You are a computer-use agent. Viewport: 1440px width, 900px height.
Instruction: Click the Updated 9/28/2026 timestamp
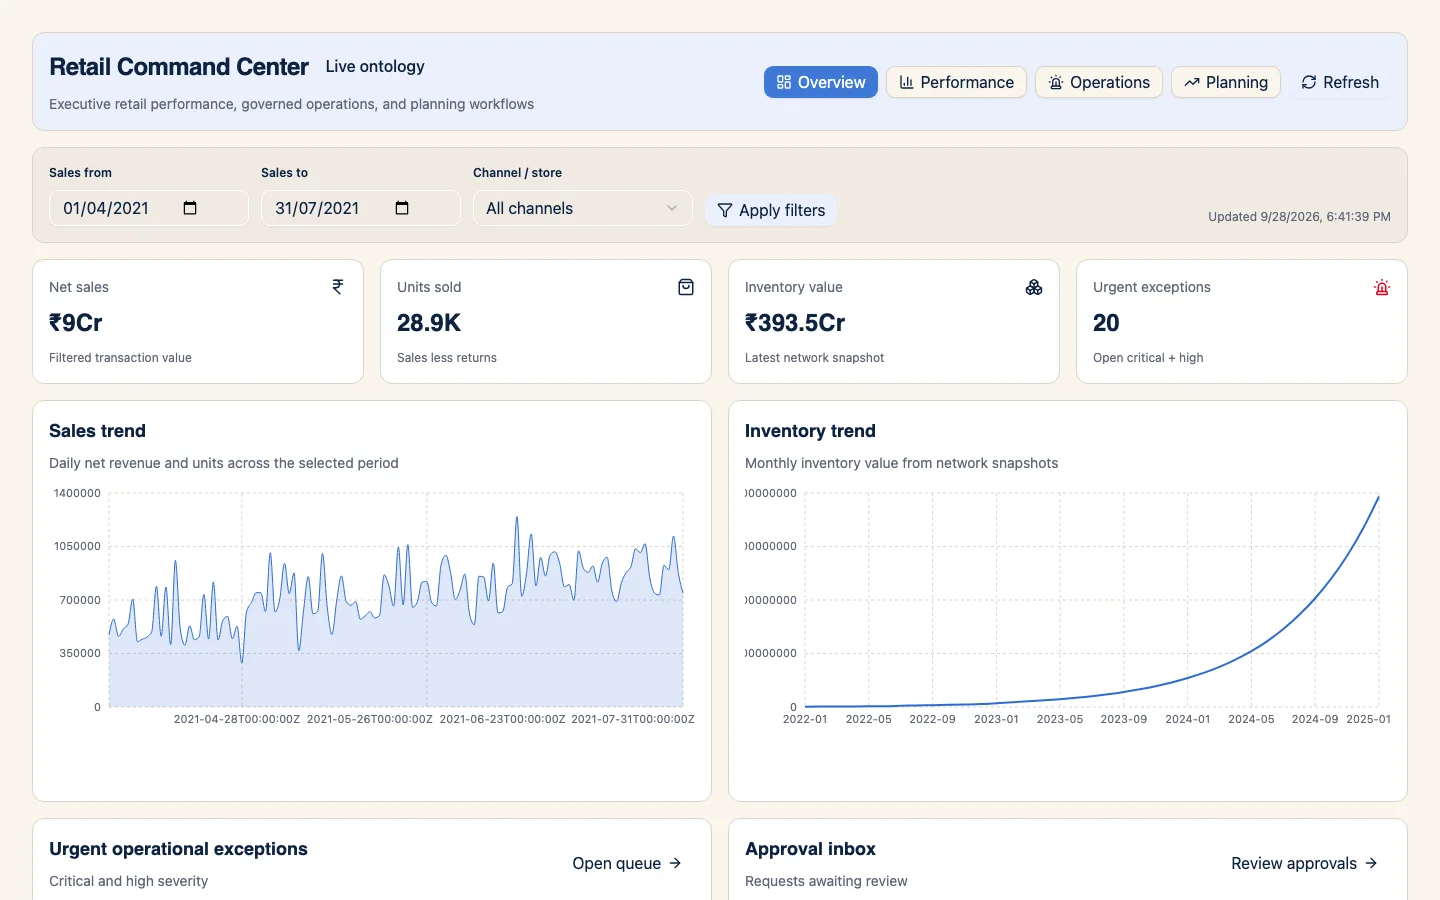point(1299,216)
